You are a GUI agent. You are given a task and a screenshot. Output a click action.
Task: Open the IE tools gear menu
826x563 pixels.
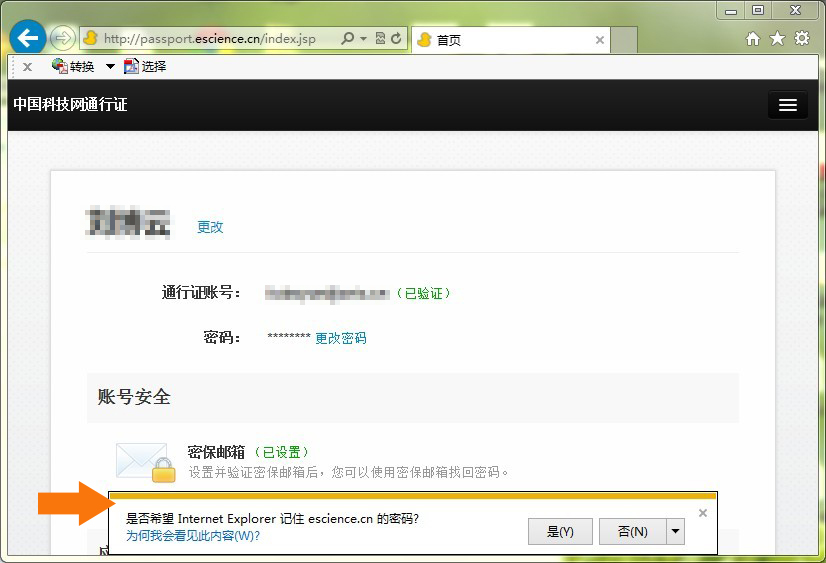pyautogui.click(x=801, y=39)
